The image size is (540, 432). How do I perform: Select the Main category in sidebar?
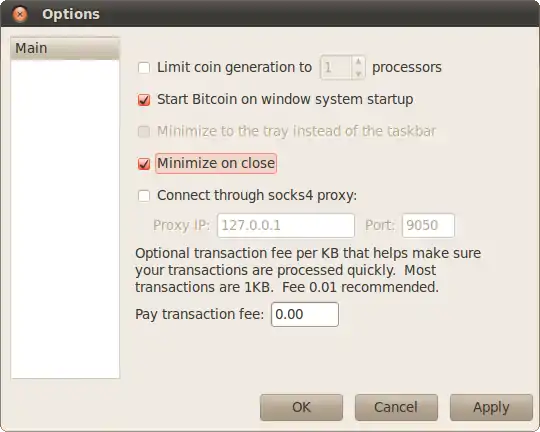[x=65, y=48]
